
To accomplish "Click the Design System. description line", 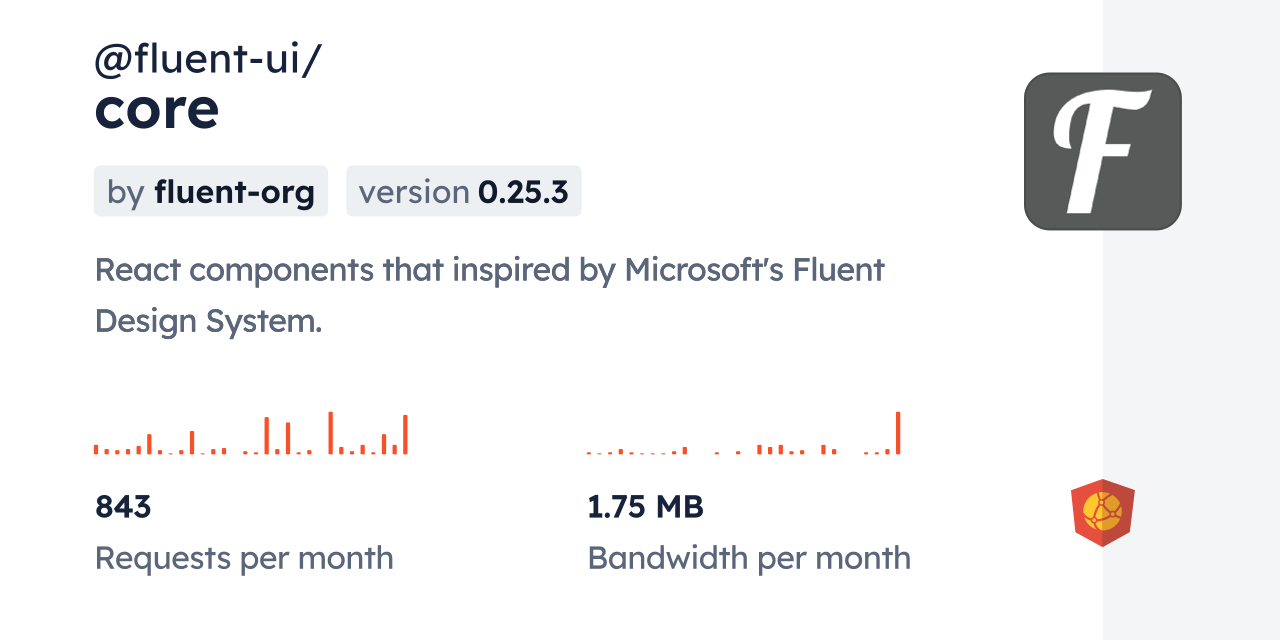I will pyautogui.click(x=208, y=321).
